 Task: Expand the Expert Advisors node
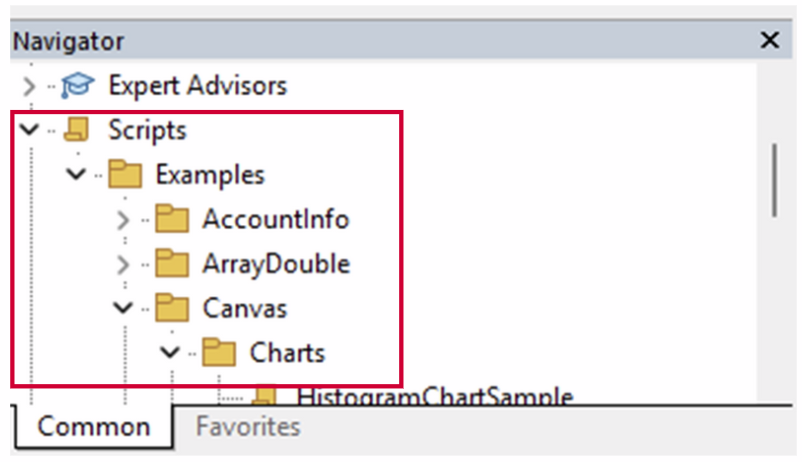tap(29, 86)
